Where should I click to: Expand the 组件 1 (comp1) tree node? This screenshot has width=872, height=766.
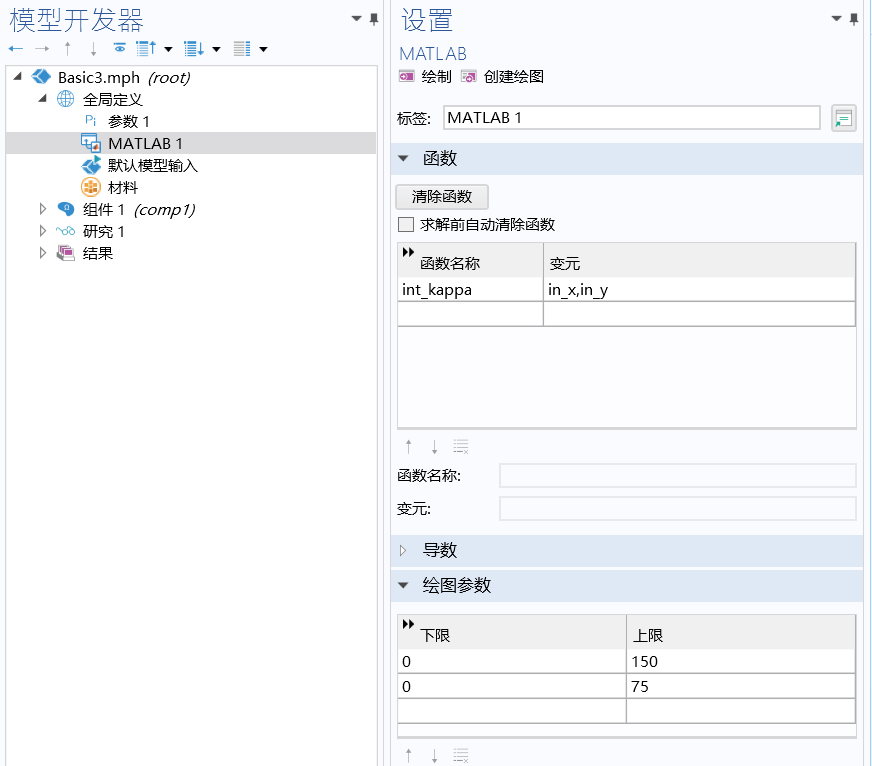coord(43,209)
